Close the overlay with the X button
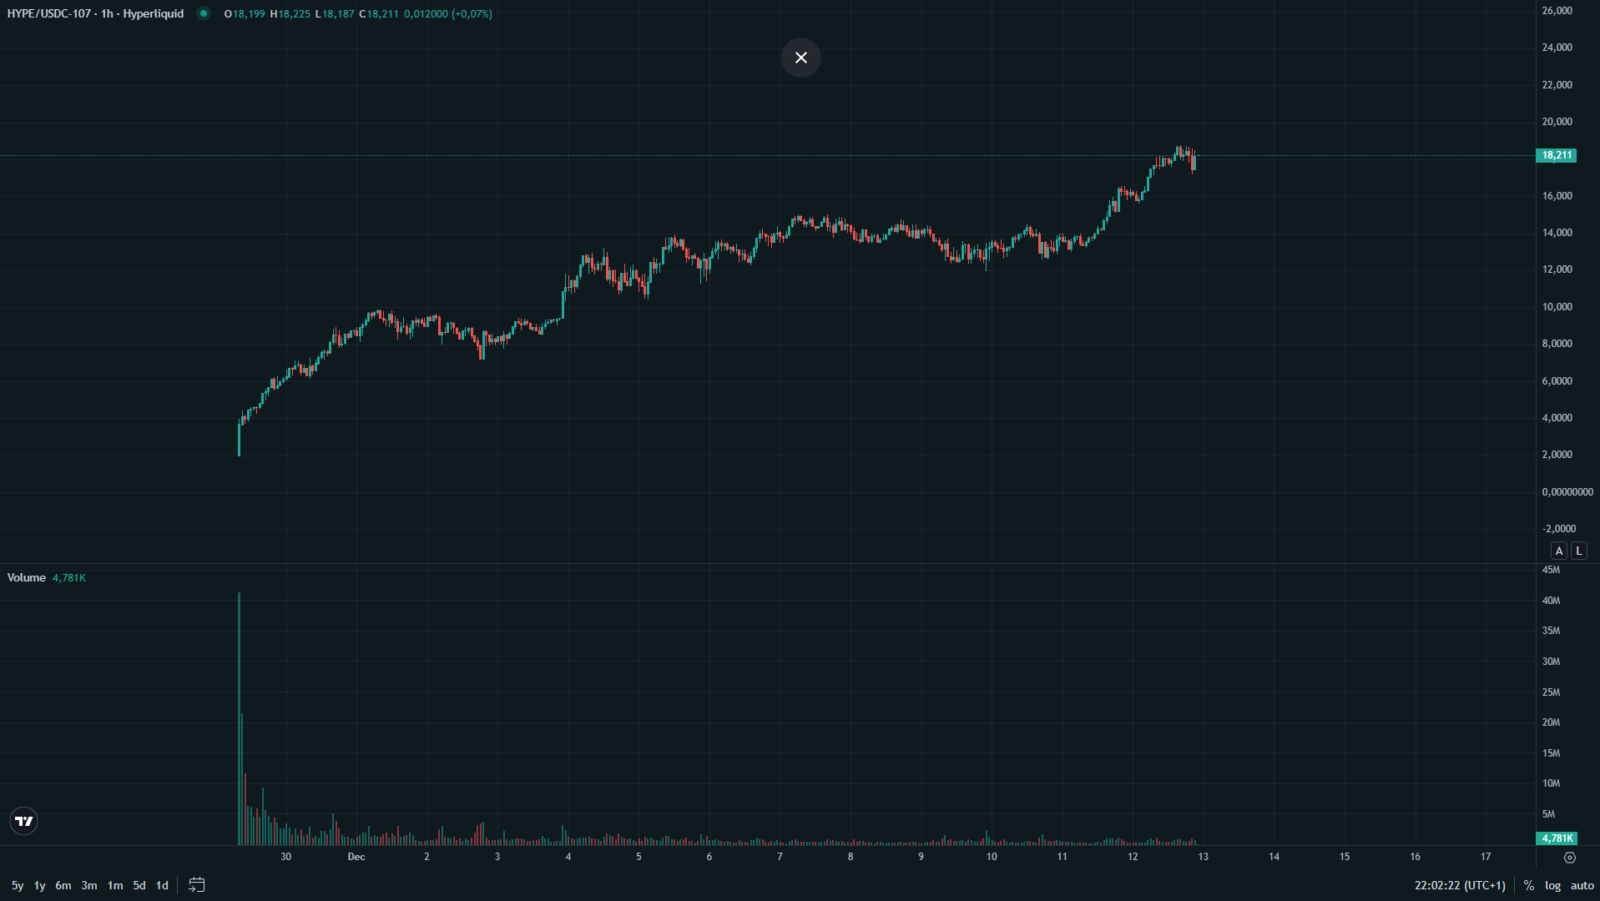 click(x=801, y=58)
